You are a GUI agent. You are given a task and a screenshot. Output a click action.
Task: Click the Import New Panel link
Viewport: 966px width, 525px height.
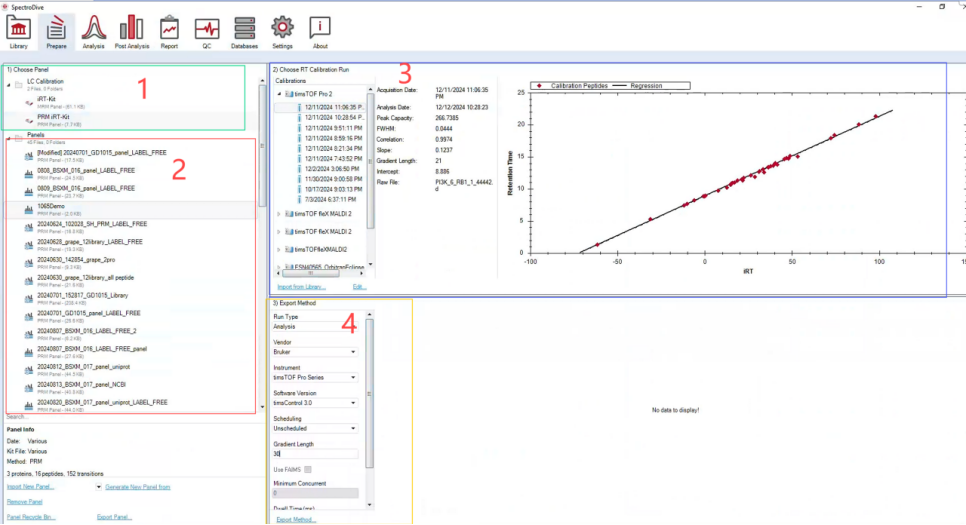tap(30, 487)
